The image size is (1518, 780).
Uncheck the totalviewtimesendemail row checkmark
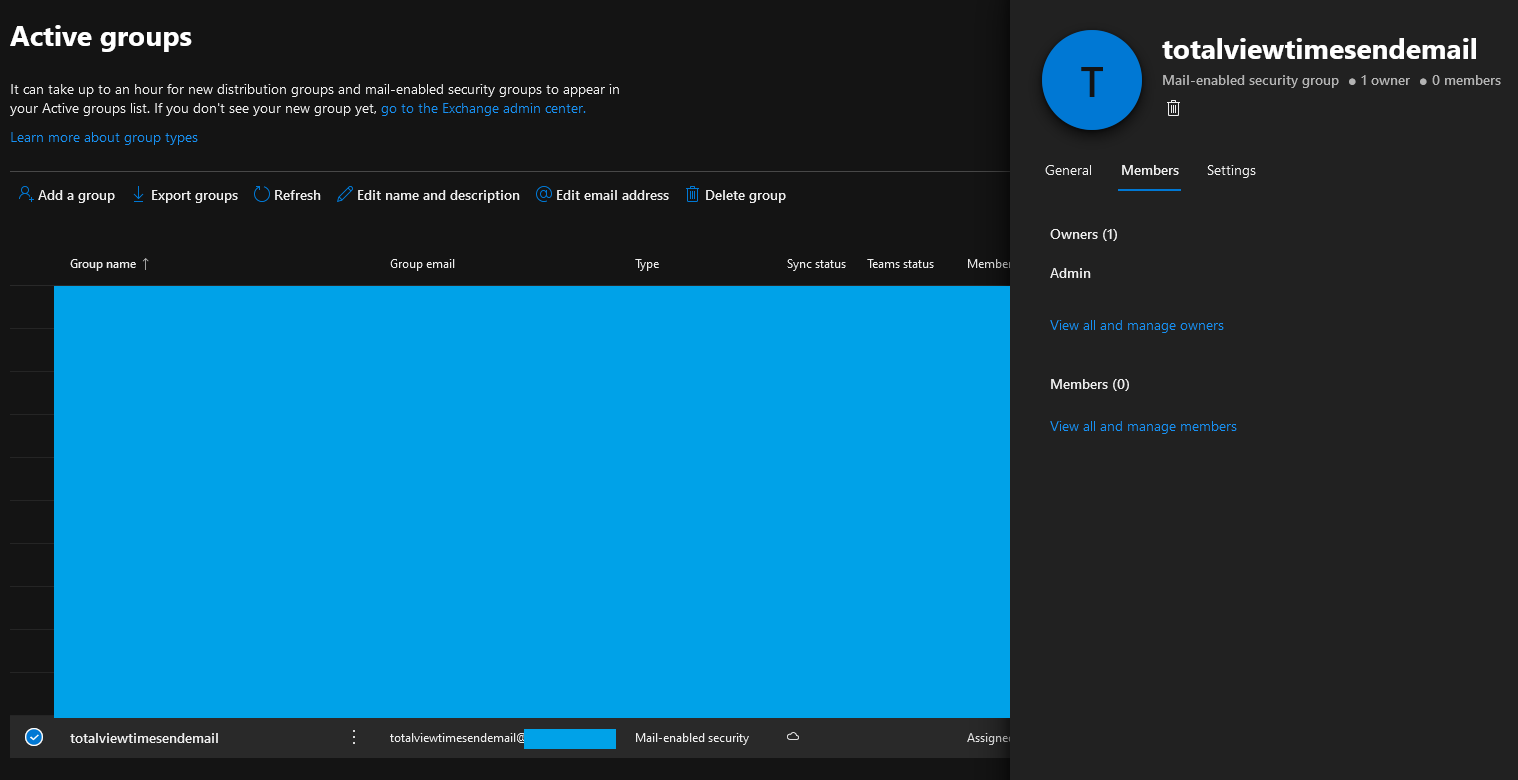[34, 737]
